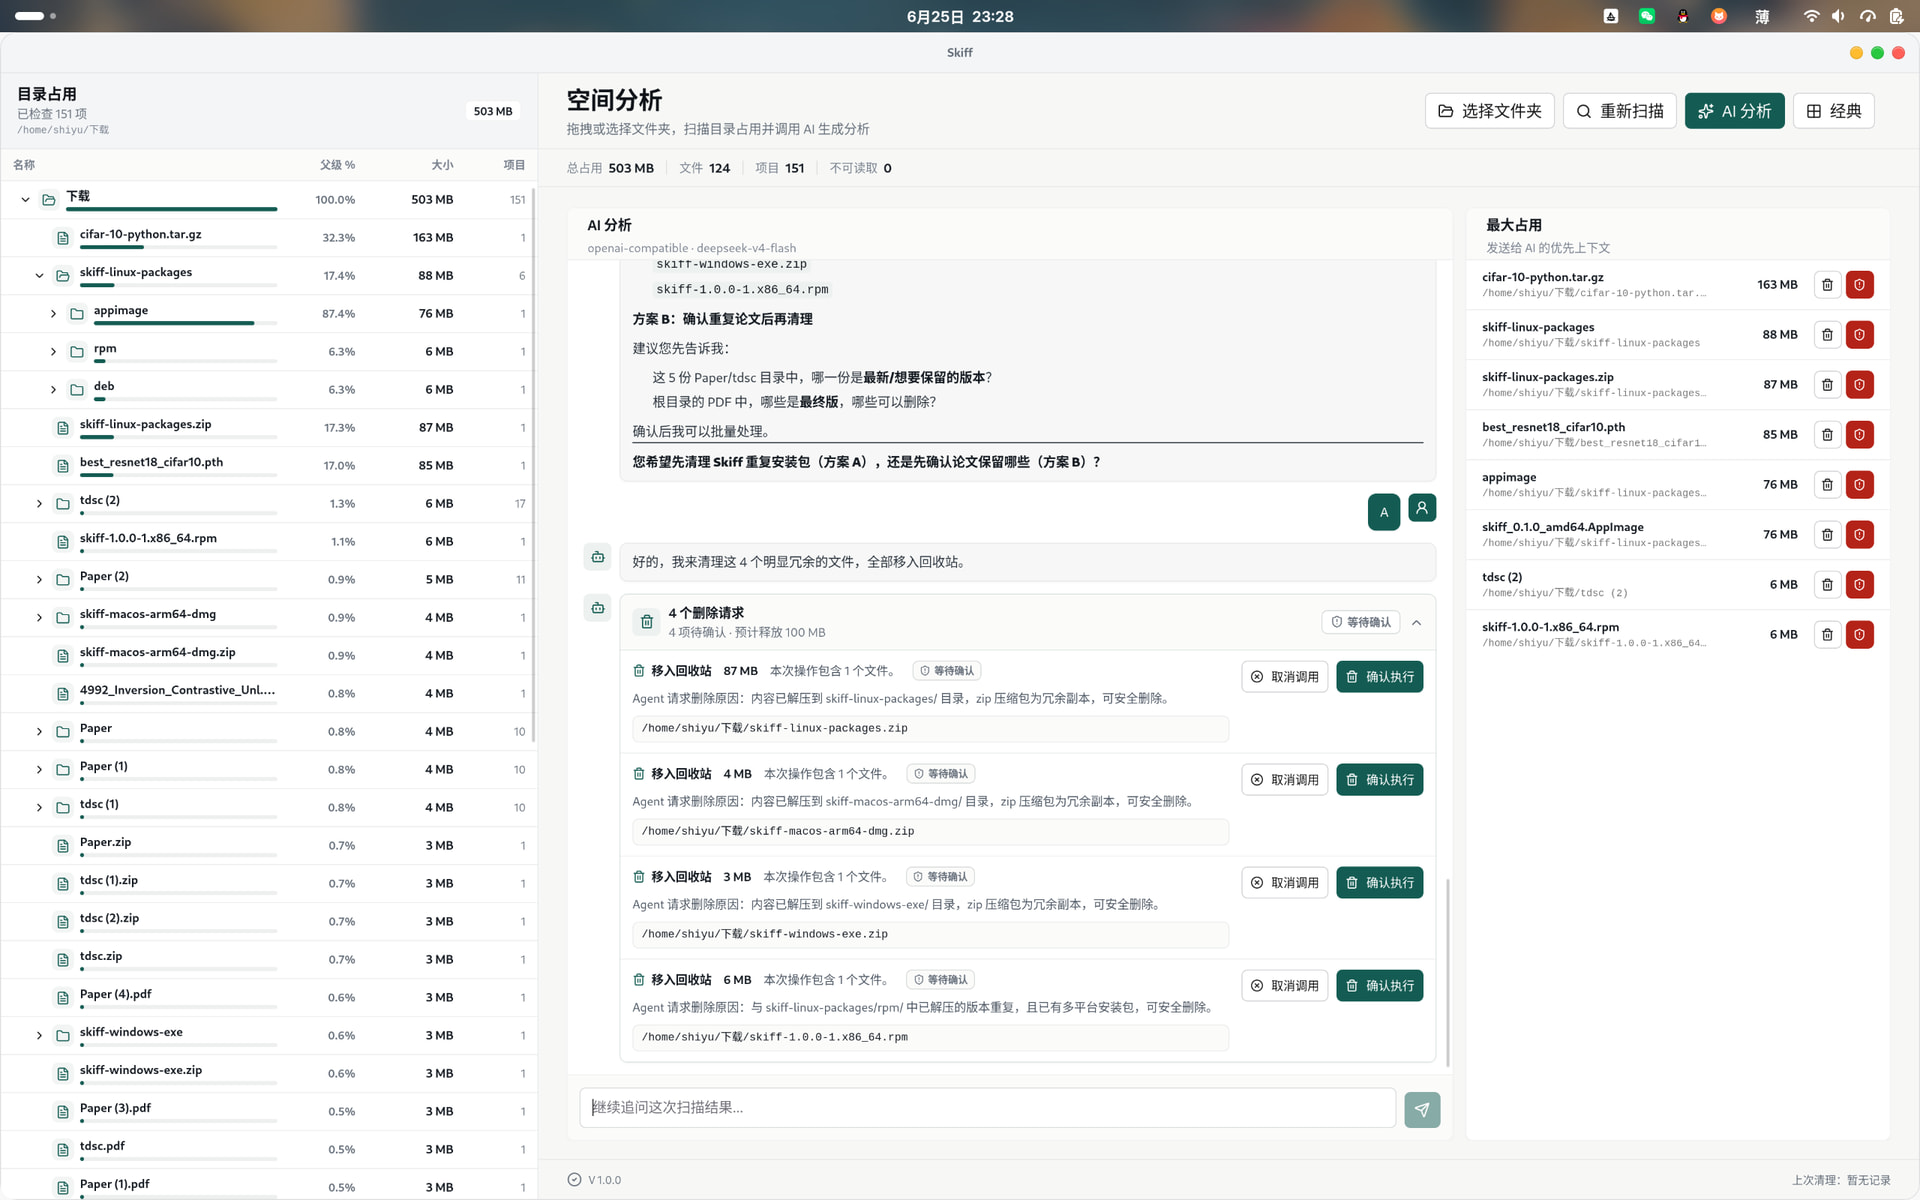The image size is (1920, 1200).
Task: Expand the Paper (2) folder
Action: click(x=39, y=580)
